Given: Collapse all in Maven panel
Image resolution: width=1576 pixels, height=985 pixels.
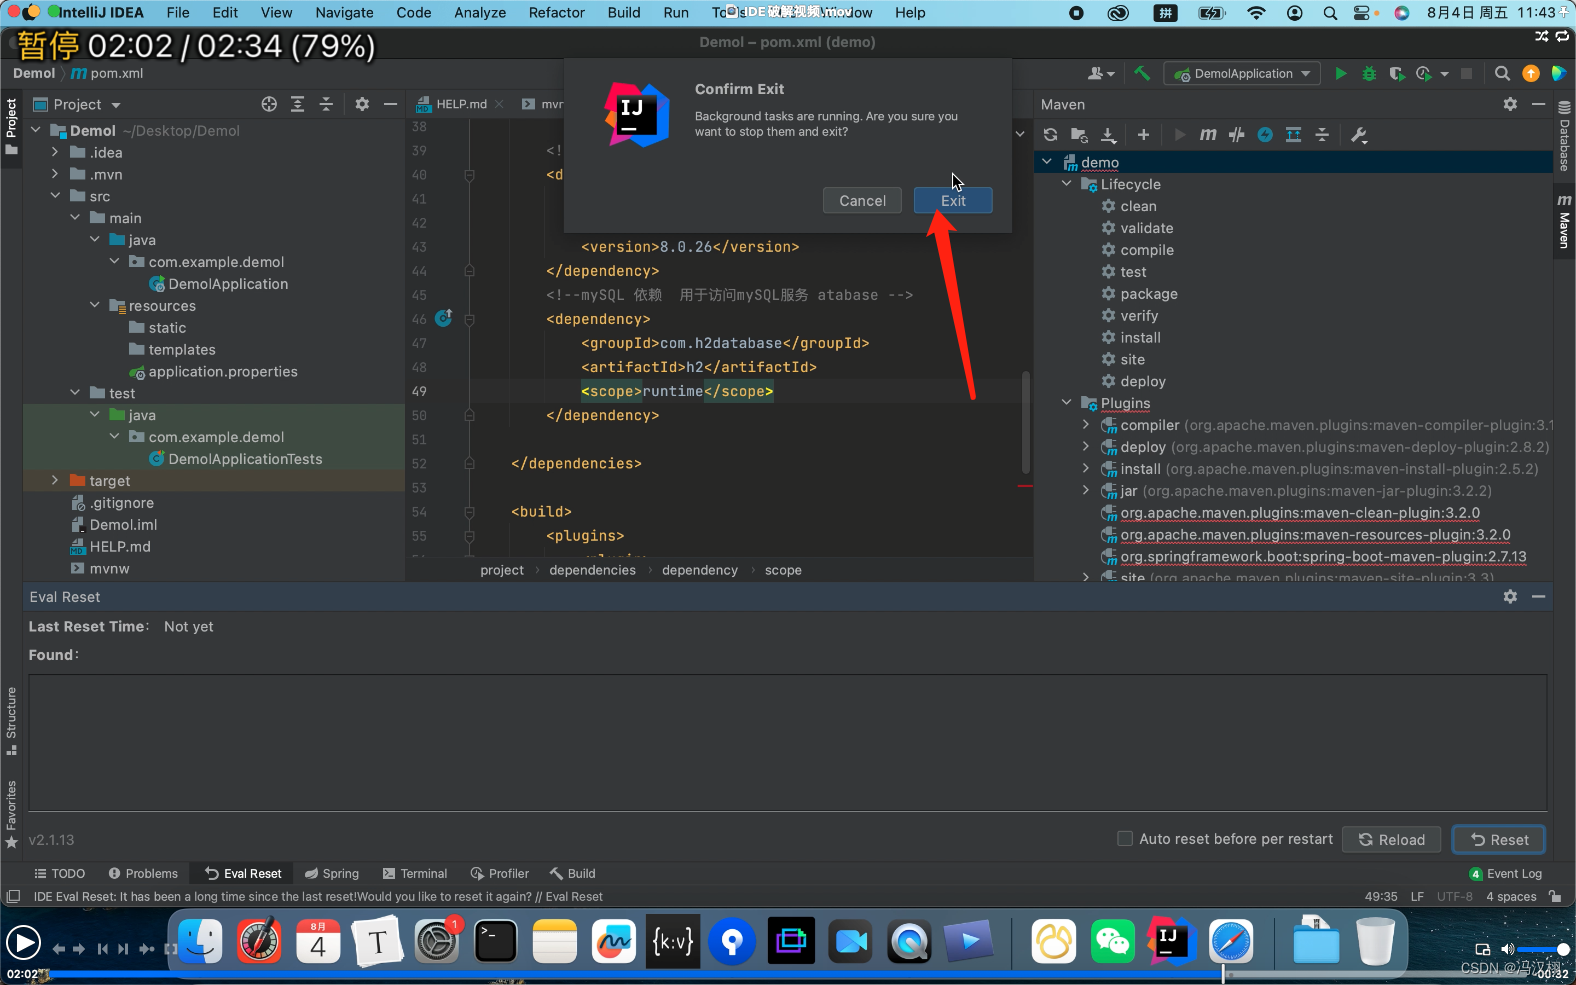Looking at the screenshot, I should [x=1322, y=135].
